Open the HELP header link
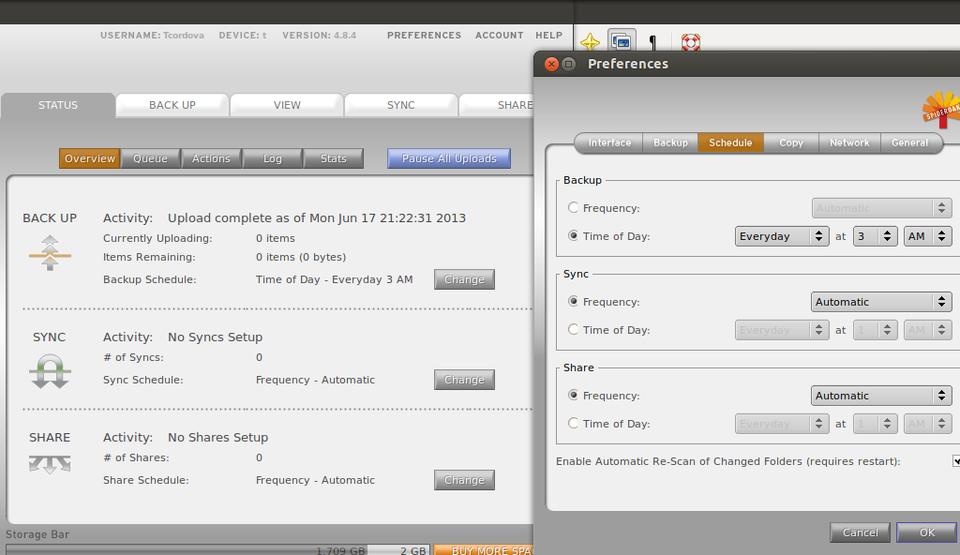This screenshot has height=555, width=960. pos(549,36)
